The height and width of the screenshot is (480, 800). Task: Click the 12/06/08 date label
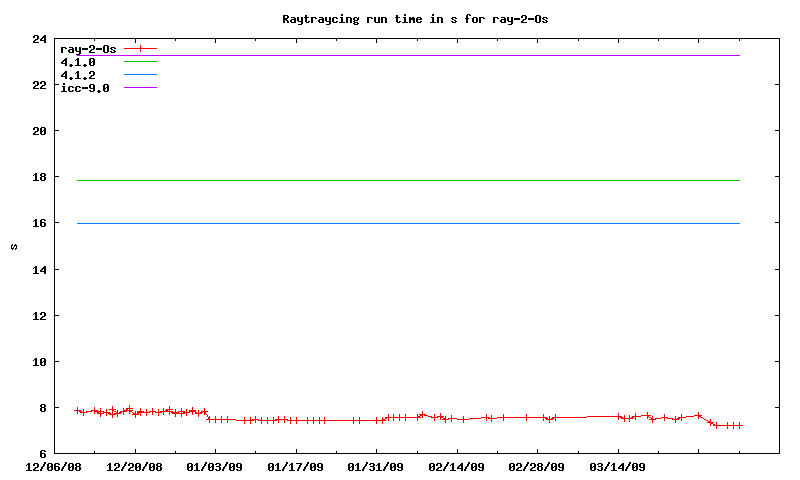53,466
